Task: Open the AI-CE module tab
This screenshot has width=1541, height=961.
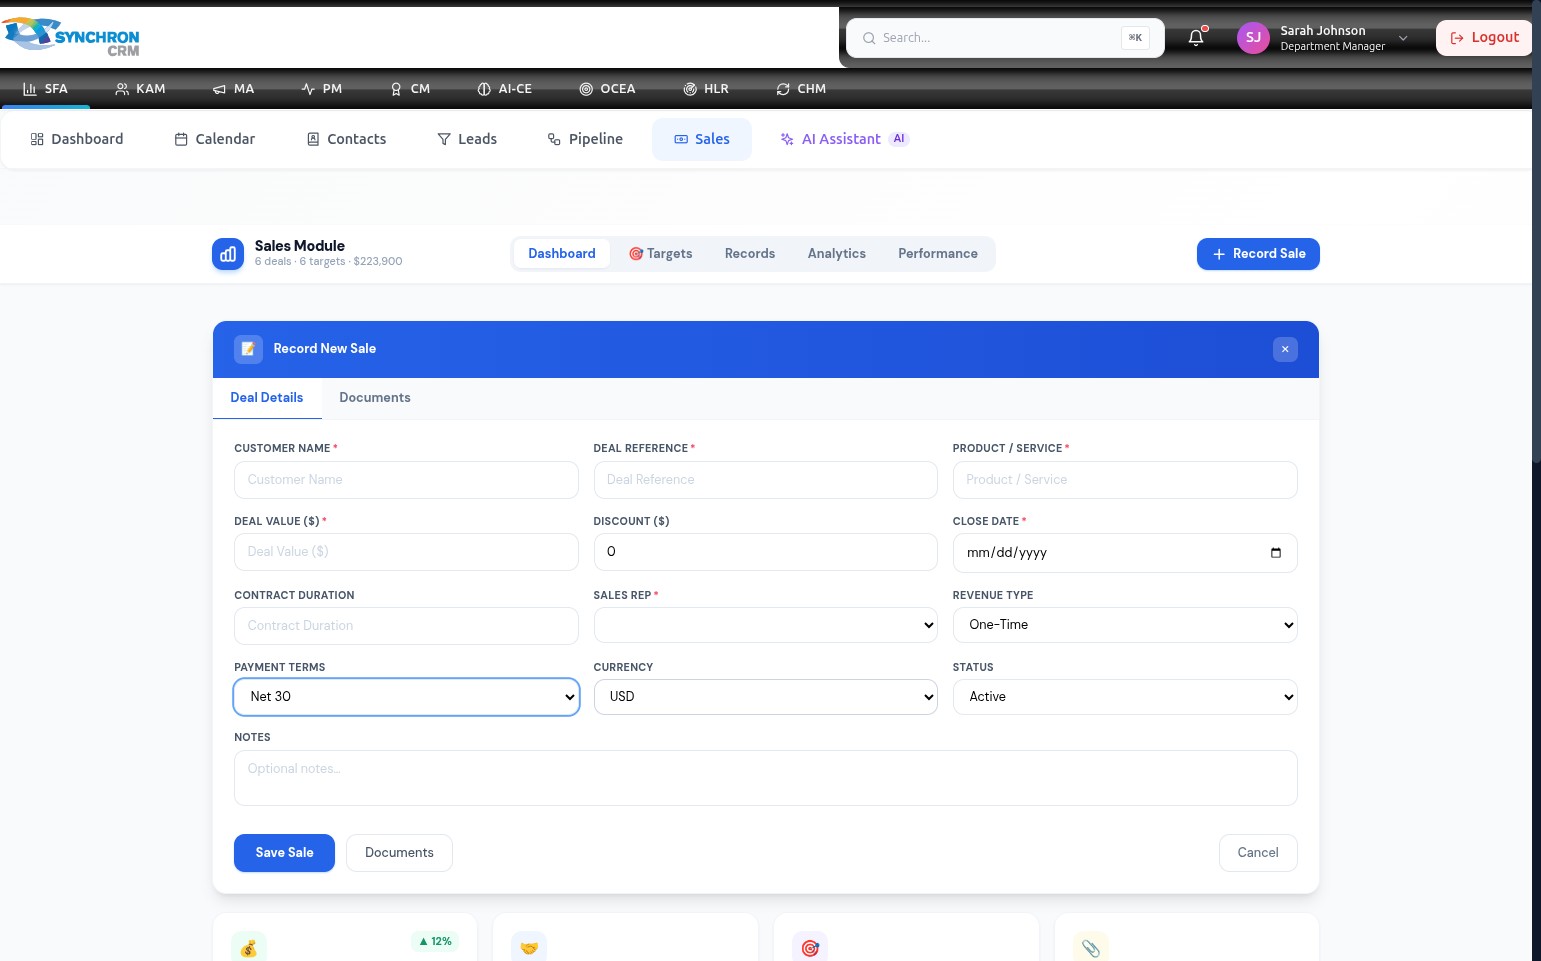Action: click(505, 89)
